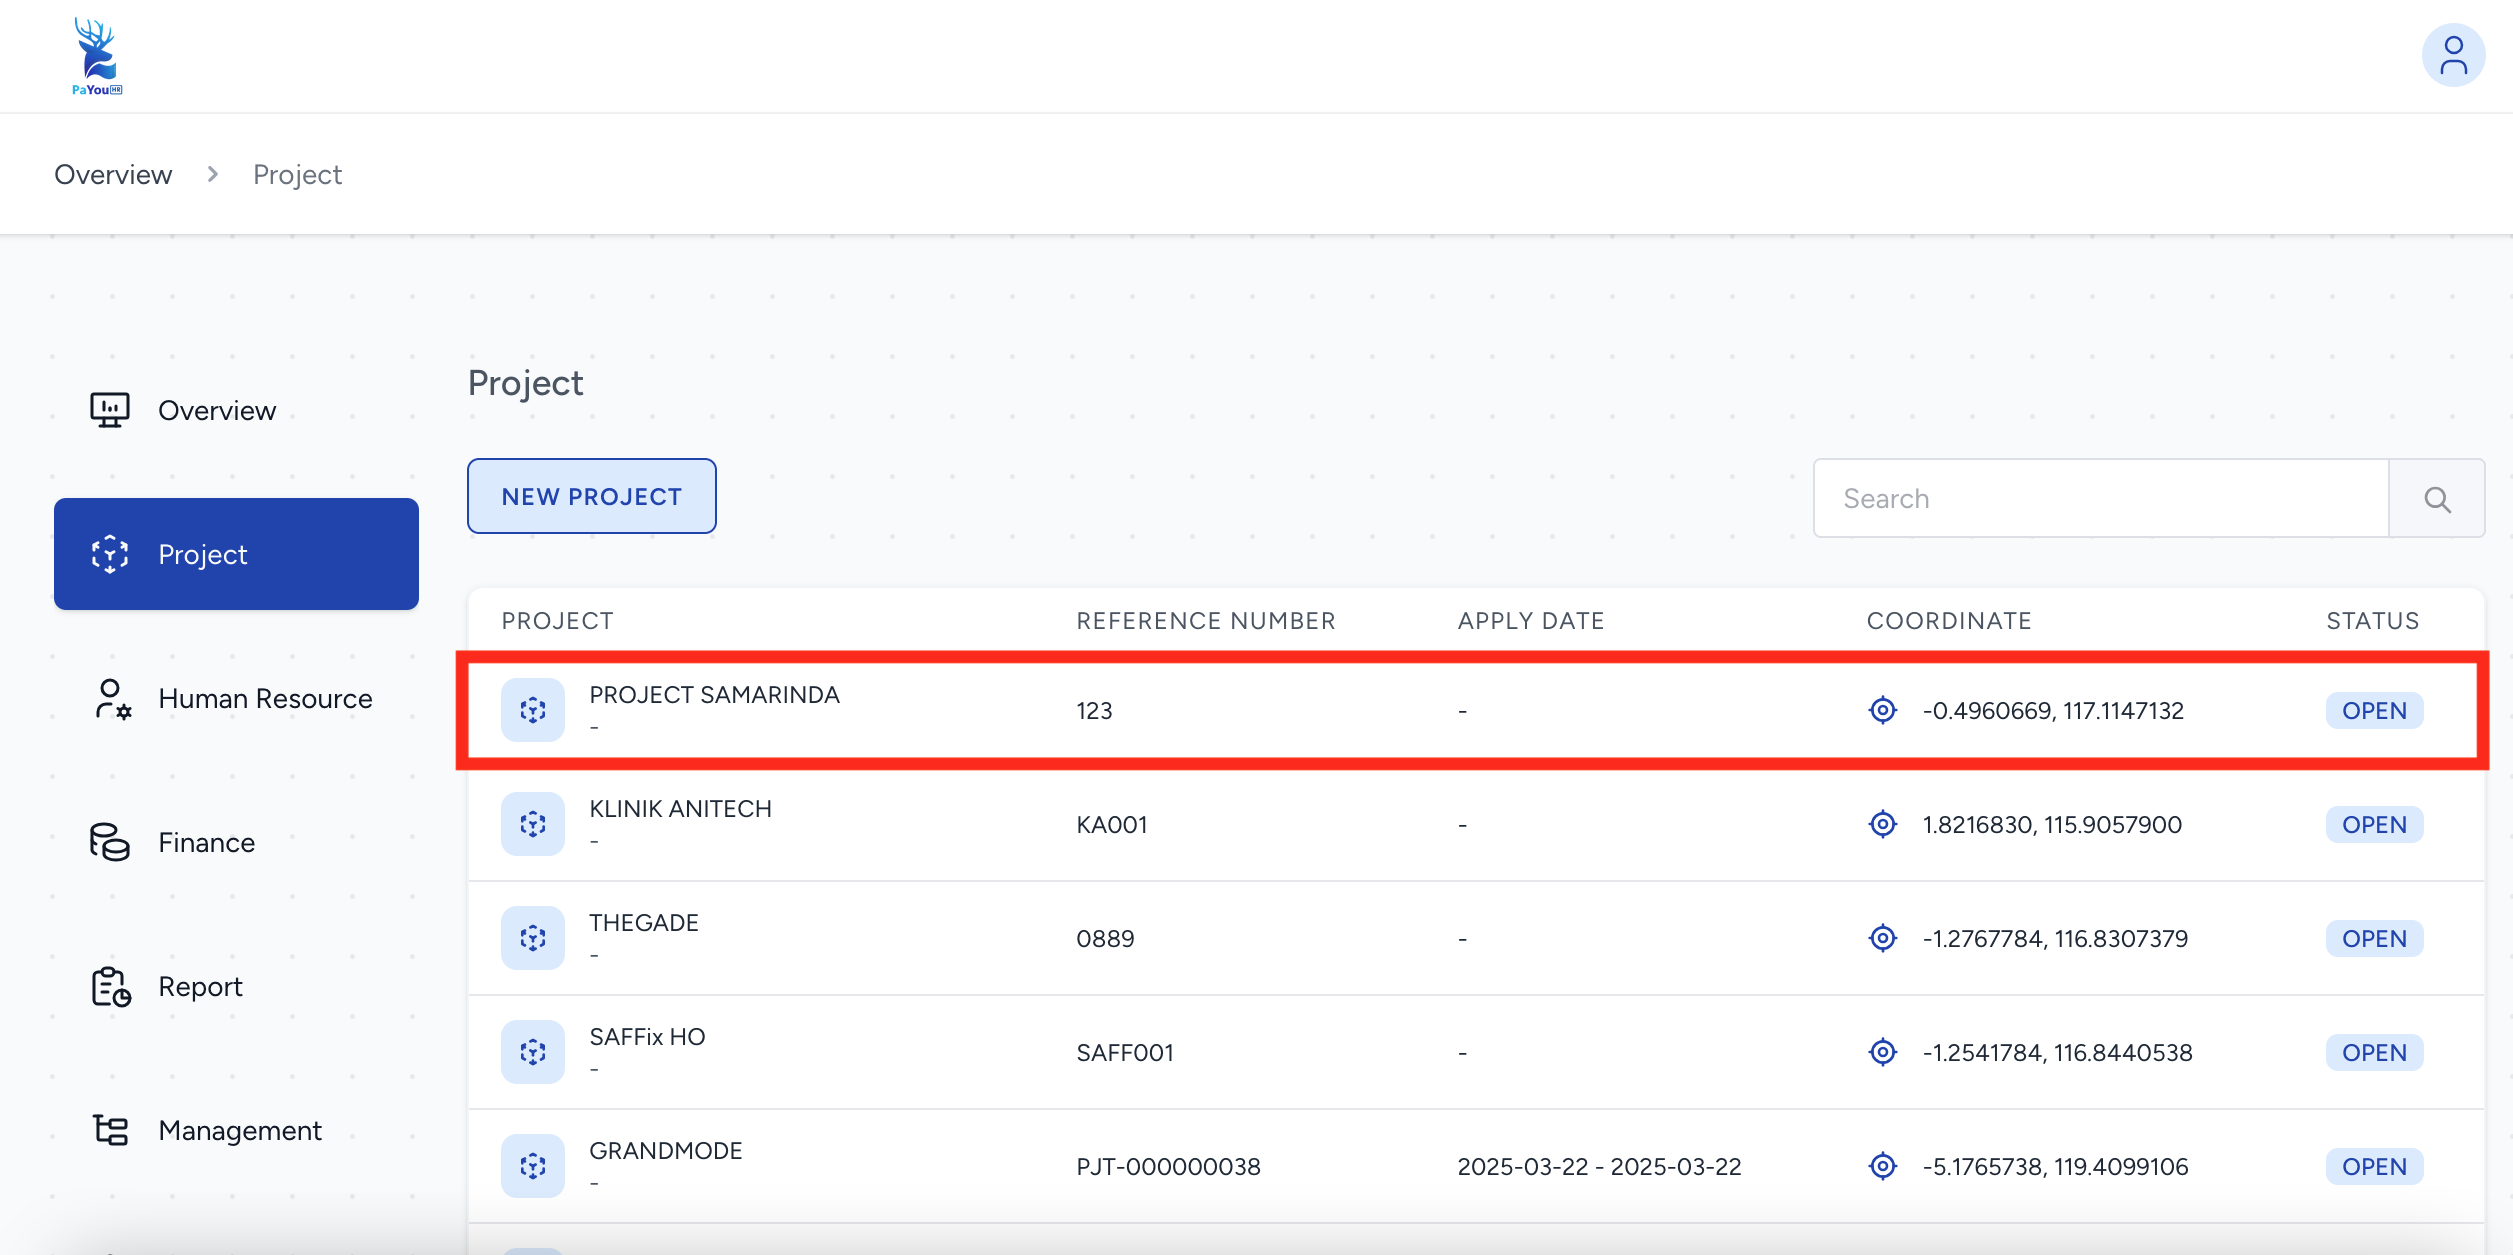The width and height of the screenshot is (2513, 1255).
Task: Click OPEN status badge for GRANDMODE
Action: [2373, 1167]
